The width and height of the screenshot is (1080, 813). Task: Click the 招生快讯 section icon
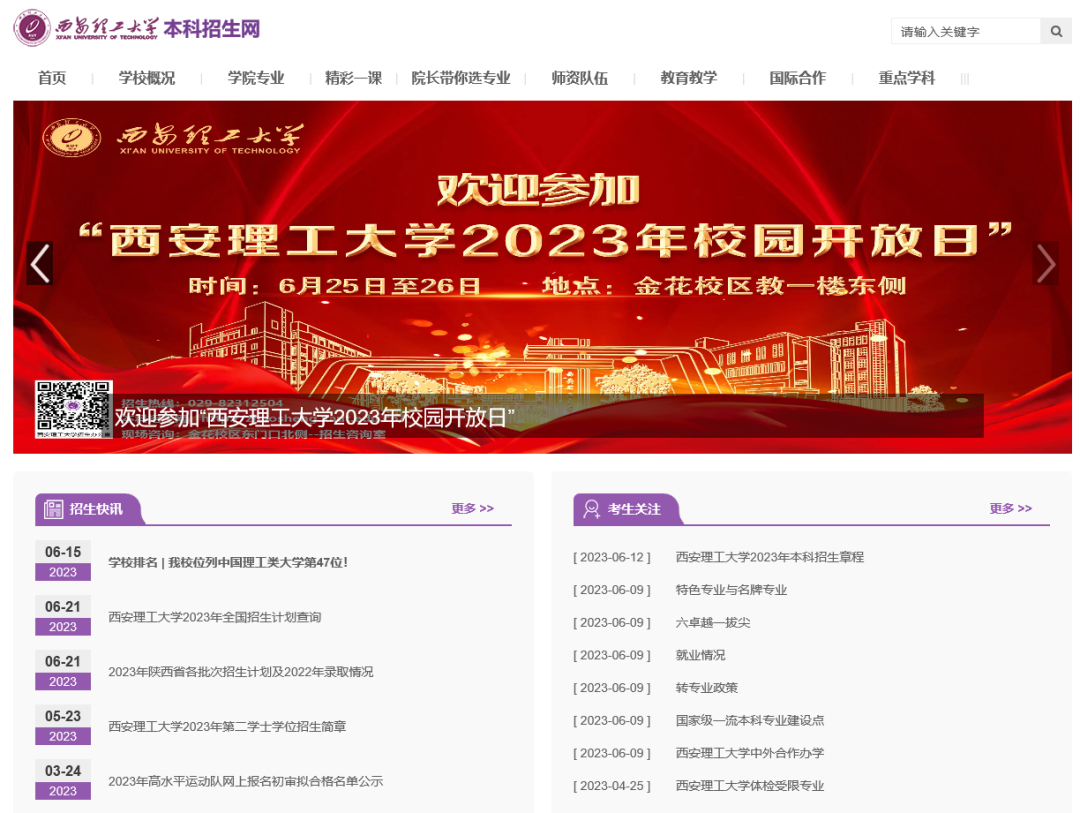point(53,509)
